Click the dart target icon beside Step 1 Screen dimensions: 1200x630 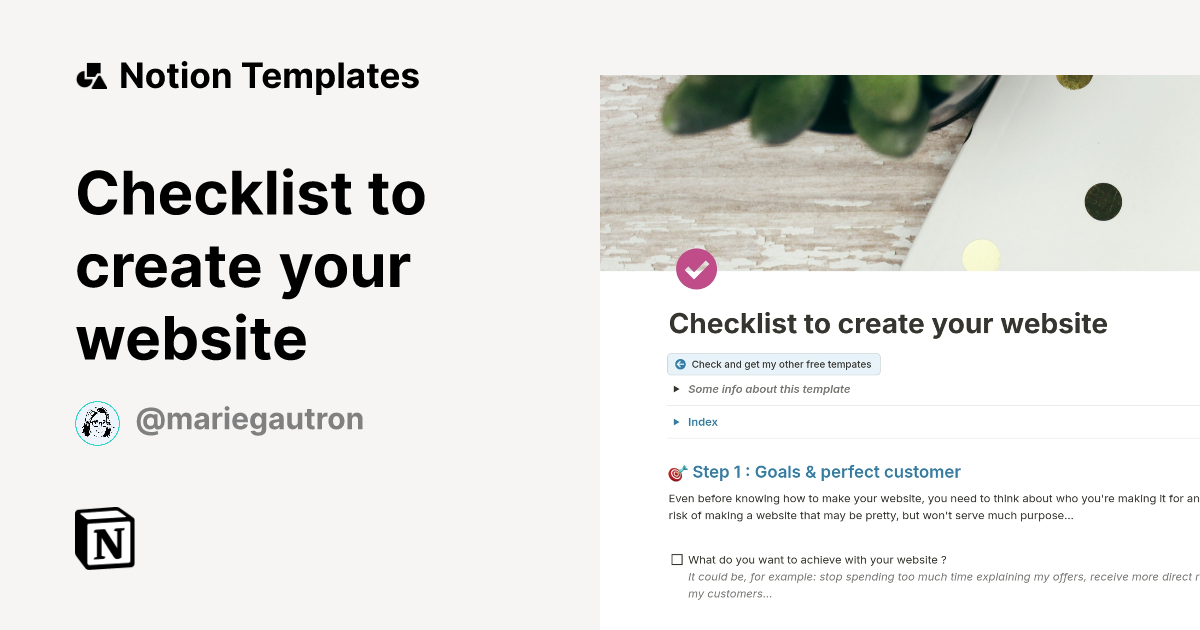tap(676, 471)
